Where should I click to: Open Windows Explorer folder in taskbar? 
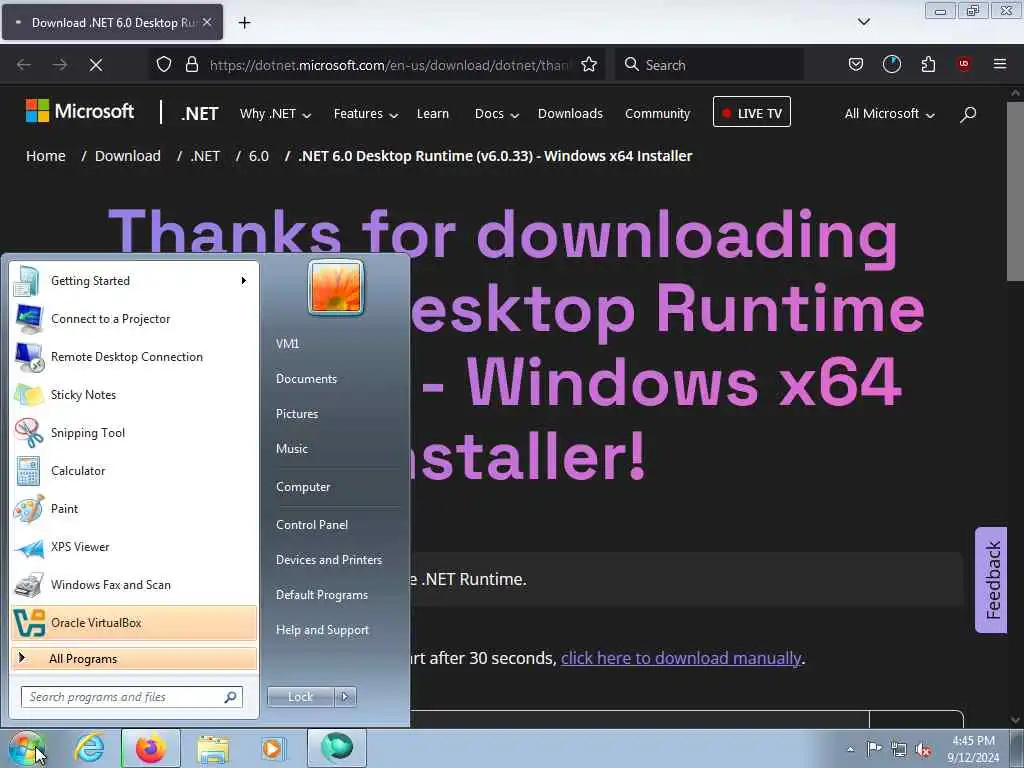pyautogui.click(x=213, y=748)
